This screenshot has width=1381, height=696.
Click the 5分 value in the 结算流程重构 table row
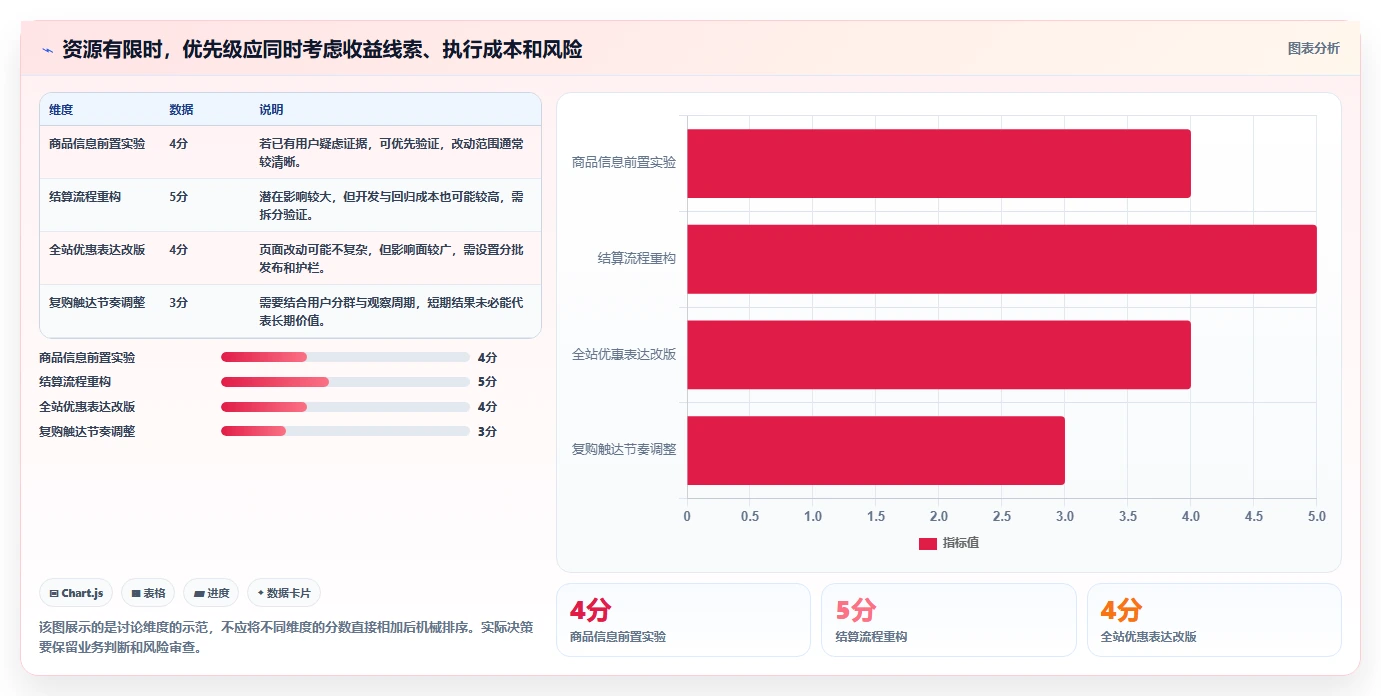[x=179, y=197]
